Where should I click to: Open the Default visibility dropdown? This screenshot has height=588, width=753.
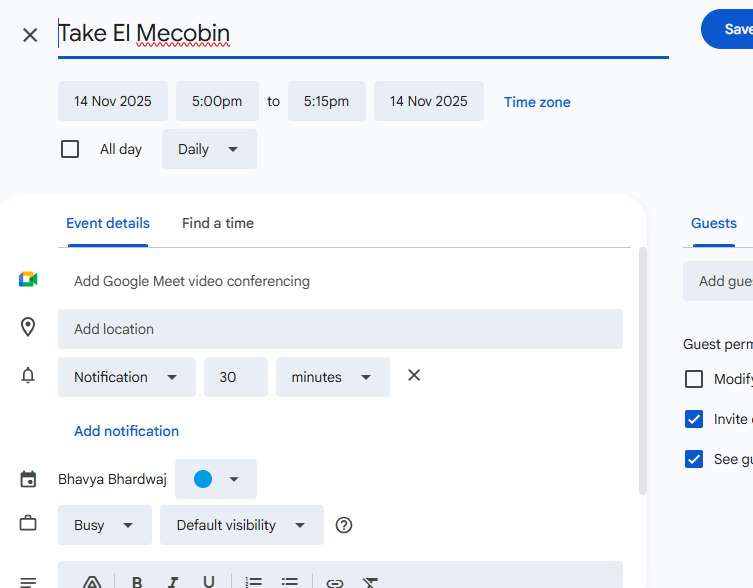(x=242, y=525)
